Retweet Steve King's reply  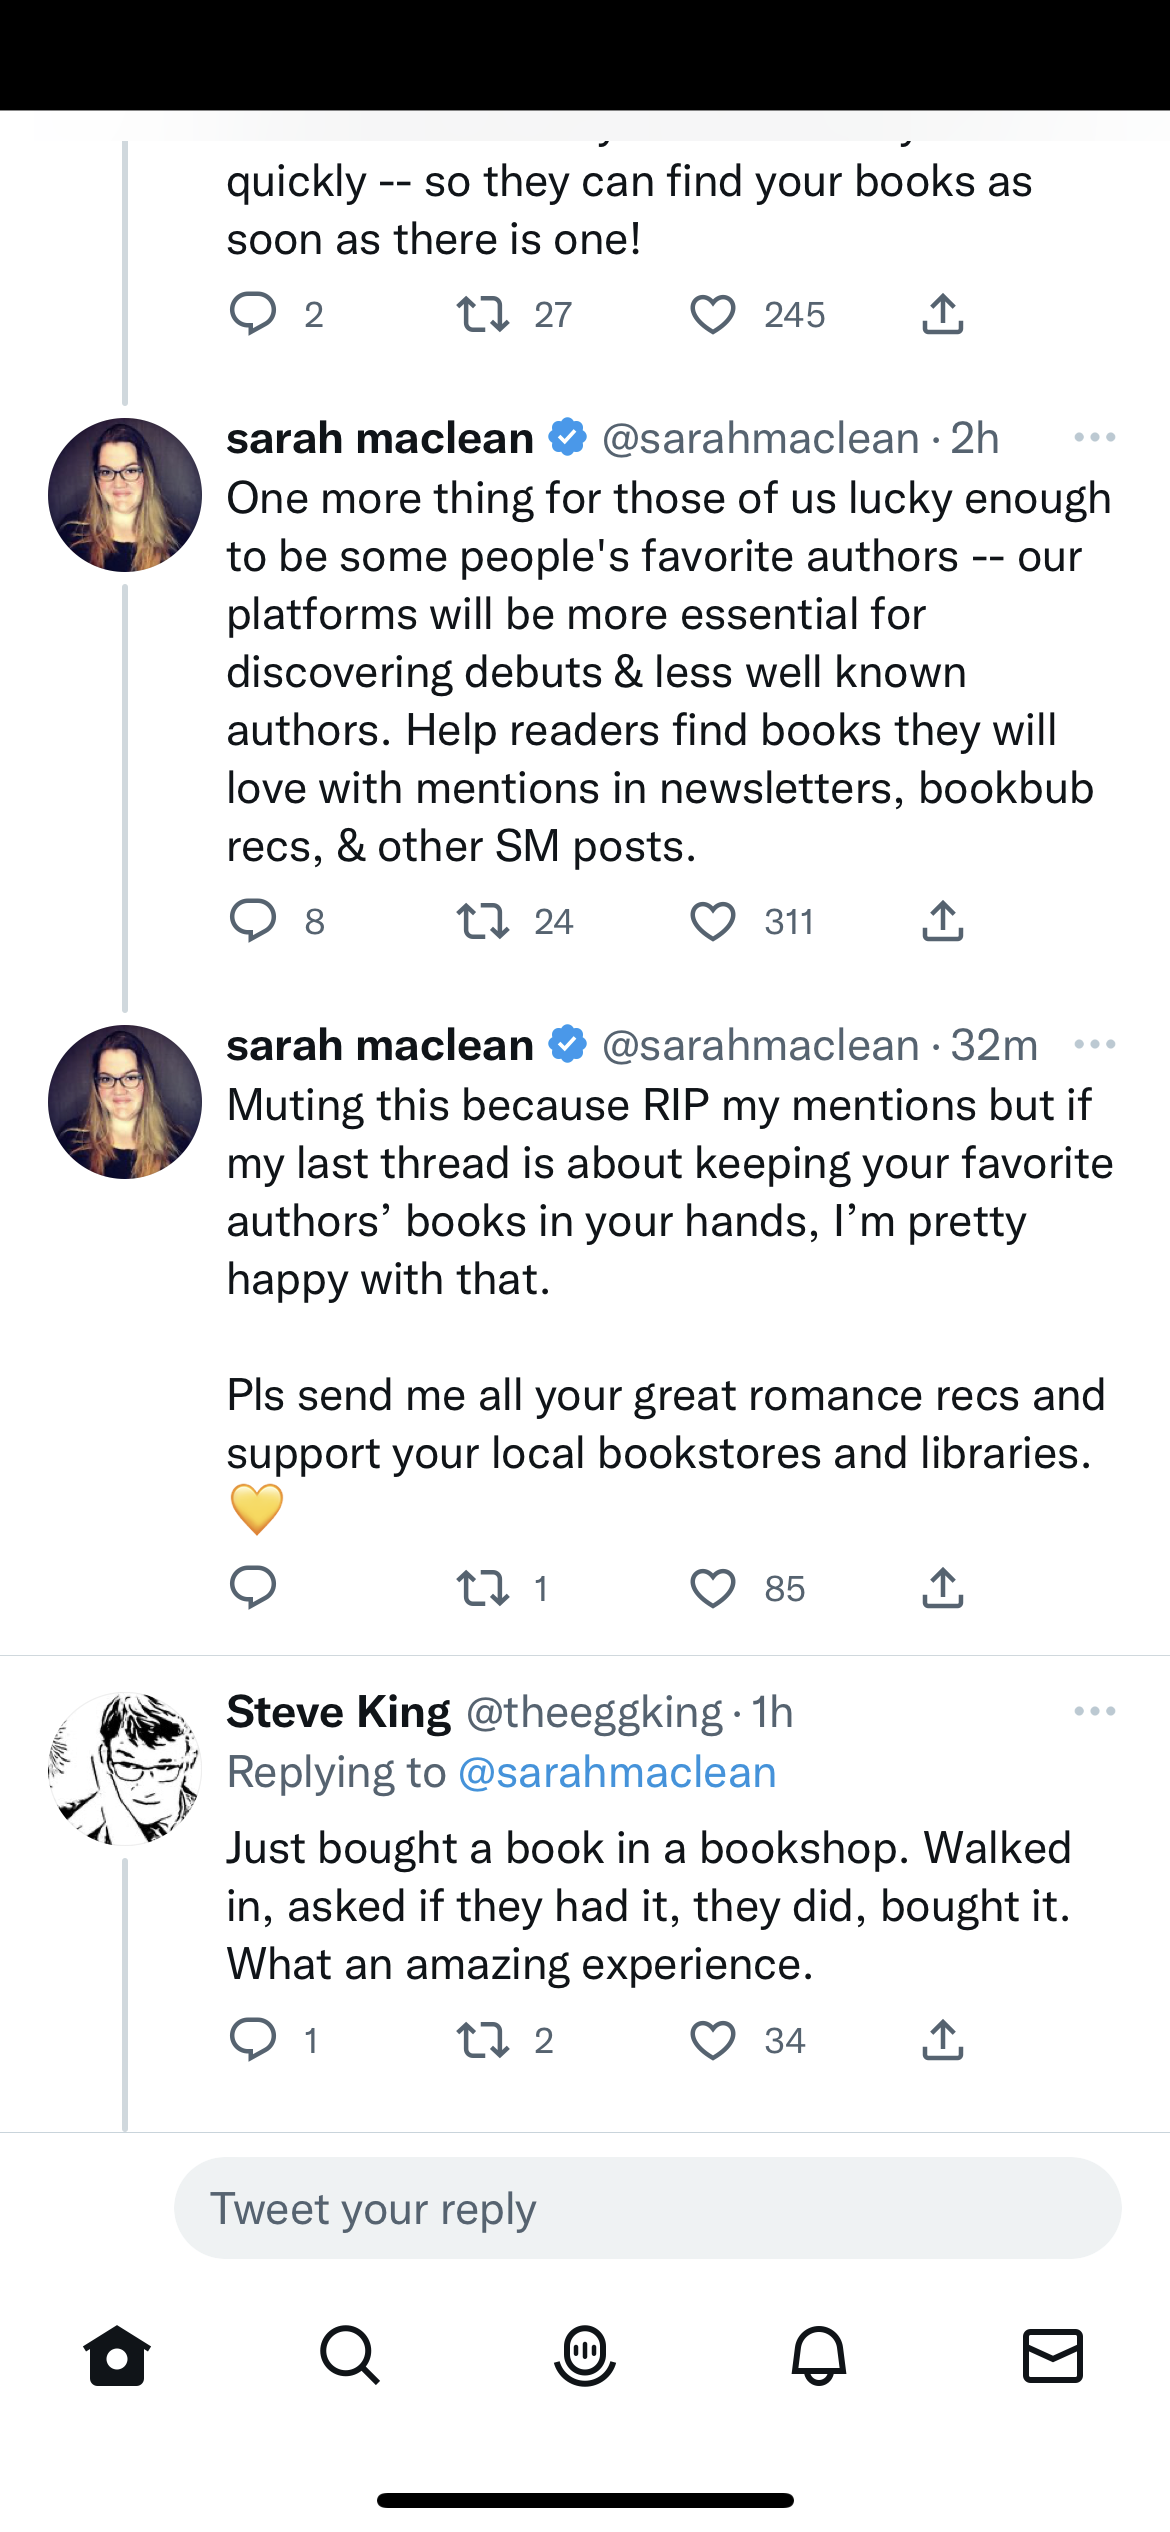point(483,2040)
